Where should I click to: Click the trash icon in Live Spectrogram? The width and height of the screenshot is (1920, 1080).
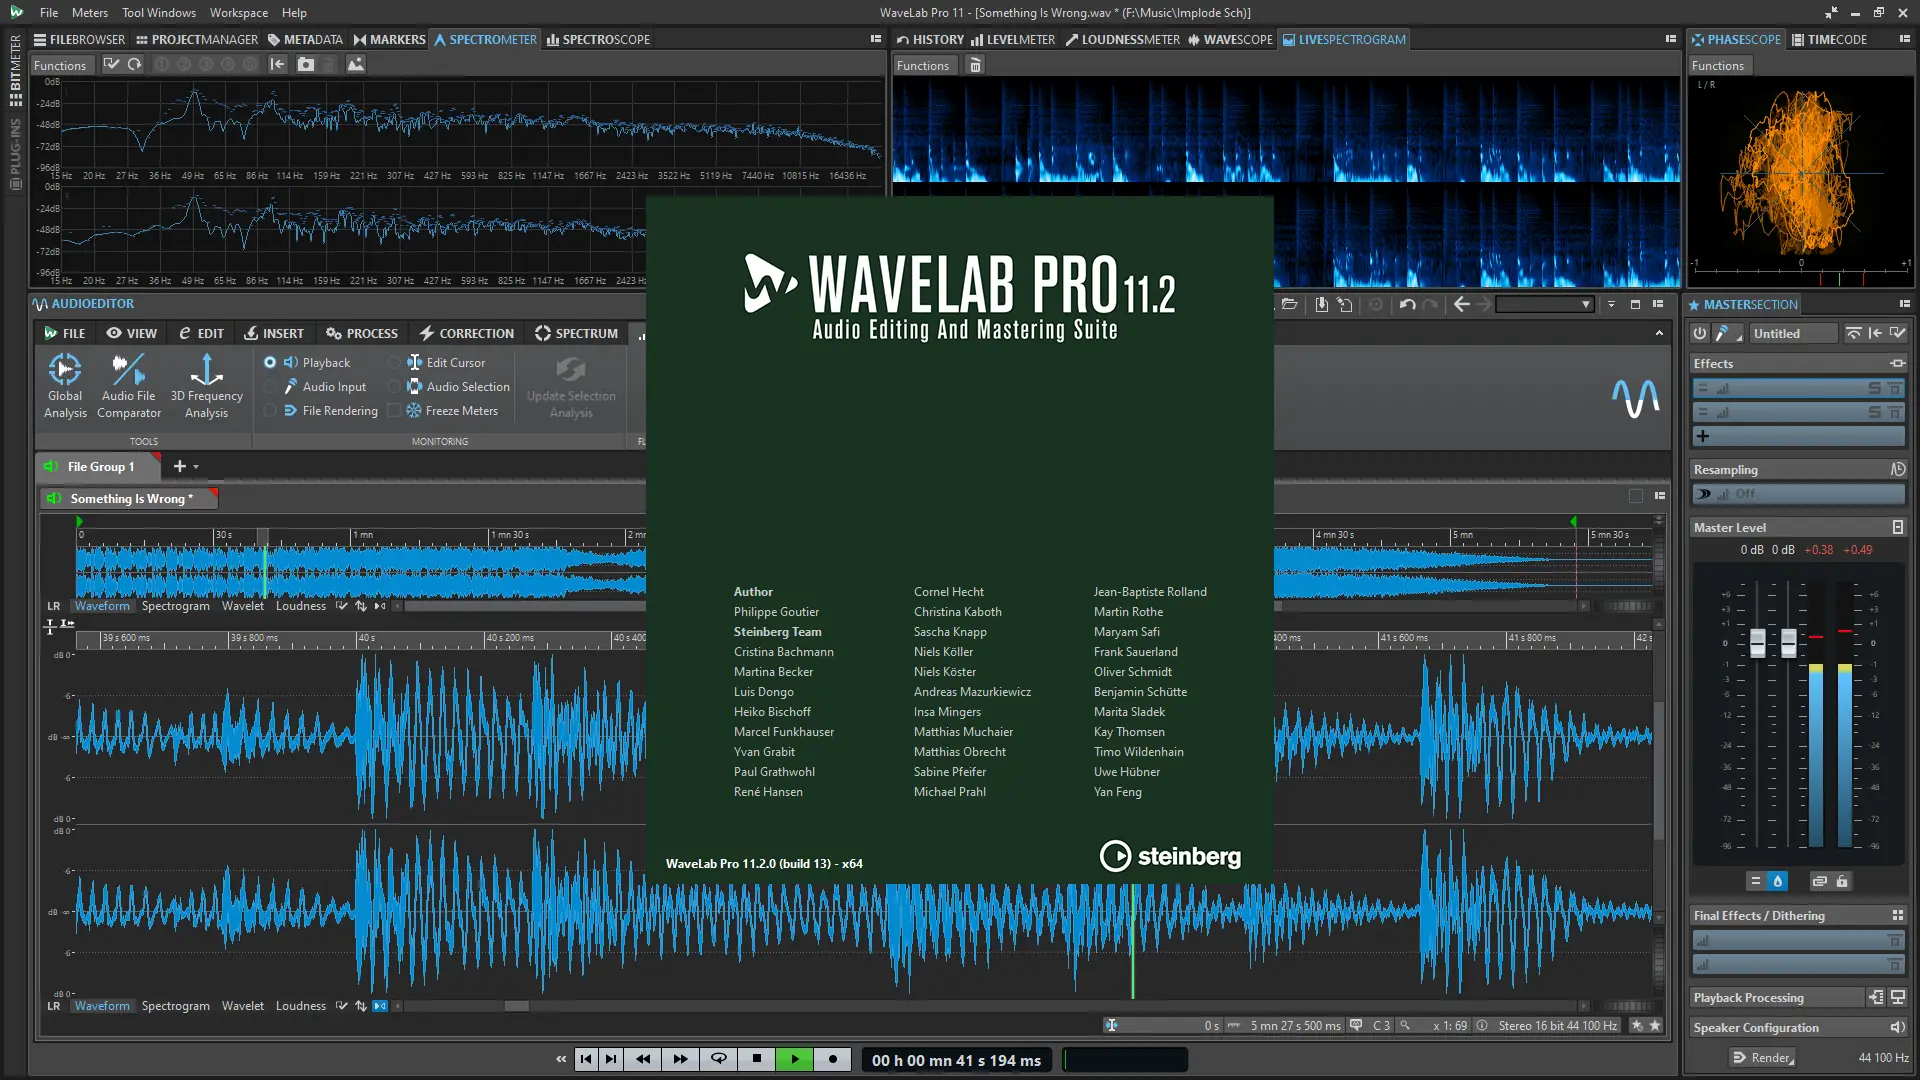pos(975,65)
